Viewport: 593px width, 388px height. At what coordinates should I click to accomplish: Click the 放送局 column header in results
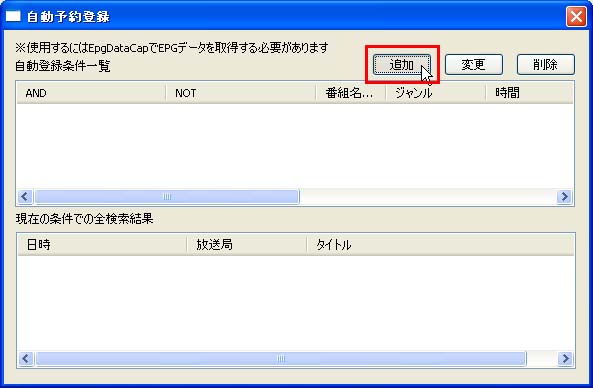coord(247,245)
